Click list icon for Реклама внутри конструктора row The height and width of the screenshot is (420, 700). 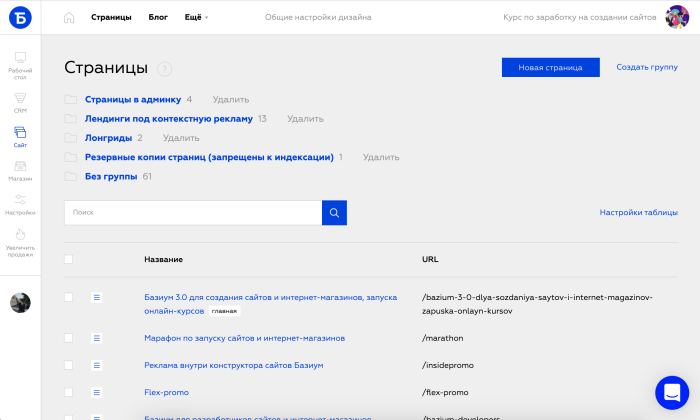tap(96, 365)
